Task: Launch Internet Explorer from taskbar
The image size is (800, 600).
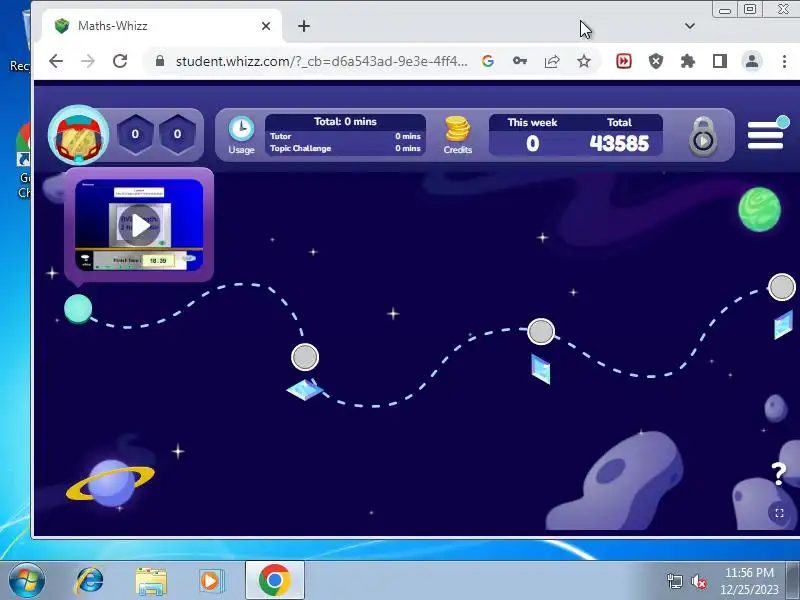Action: [x=89, y=581]
